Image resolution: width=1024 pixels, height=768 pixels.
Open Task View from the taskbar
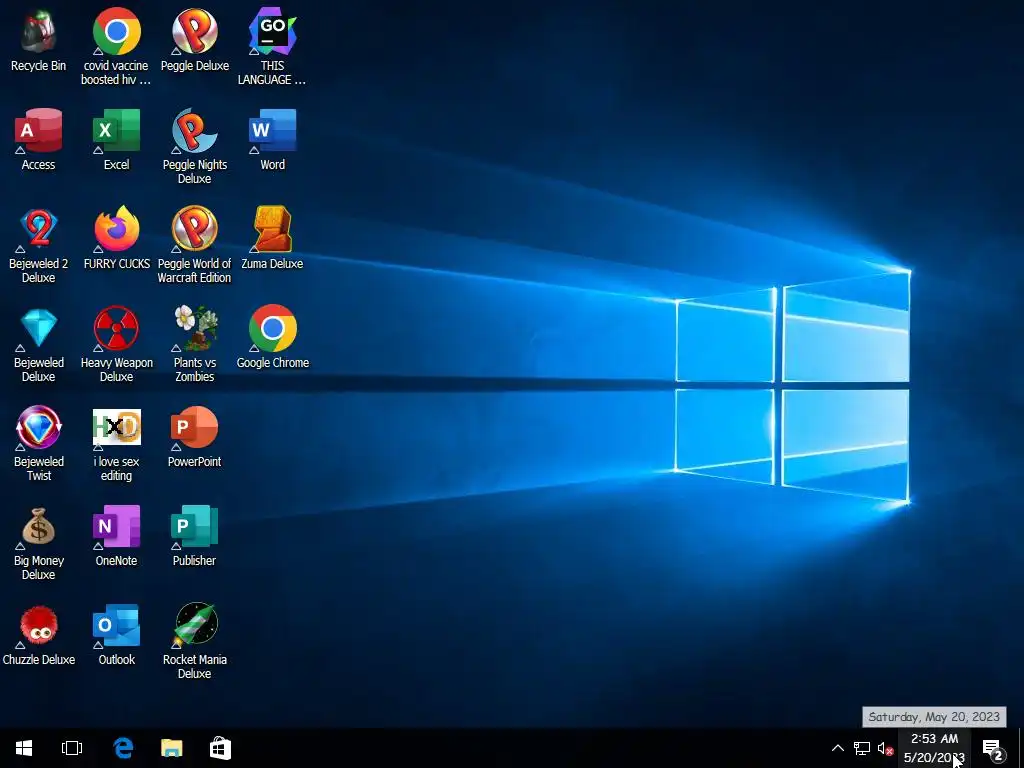click(x=72, y=748)
